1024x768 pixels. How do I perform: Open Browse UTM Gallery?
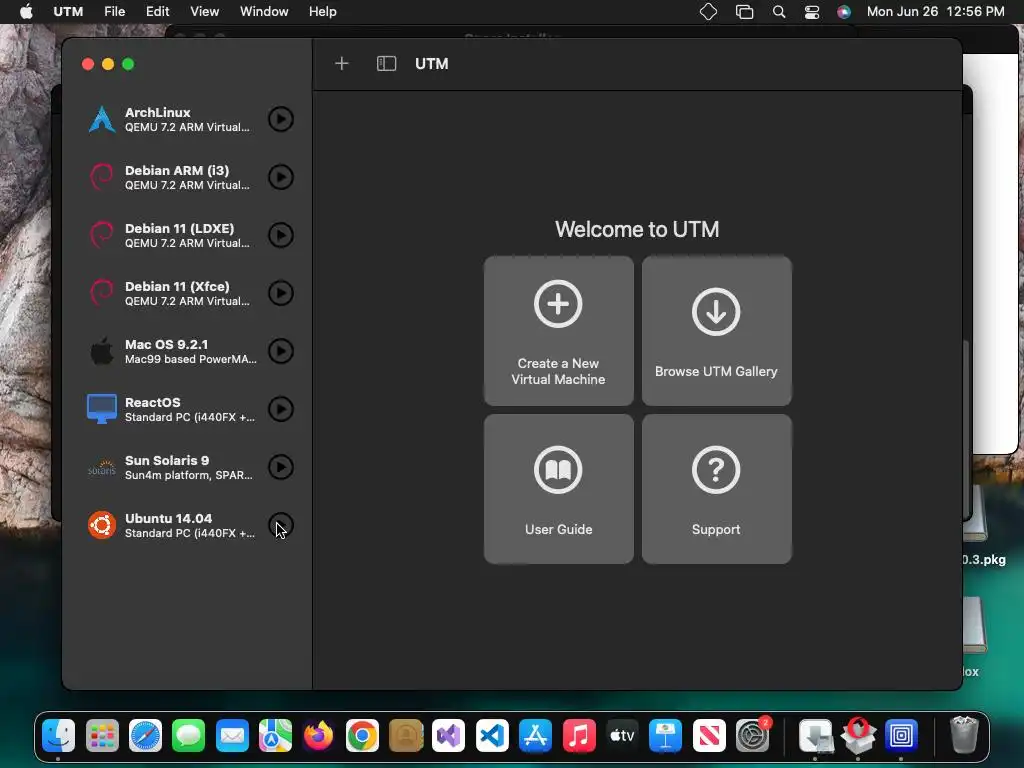[x=716, y=330]
